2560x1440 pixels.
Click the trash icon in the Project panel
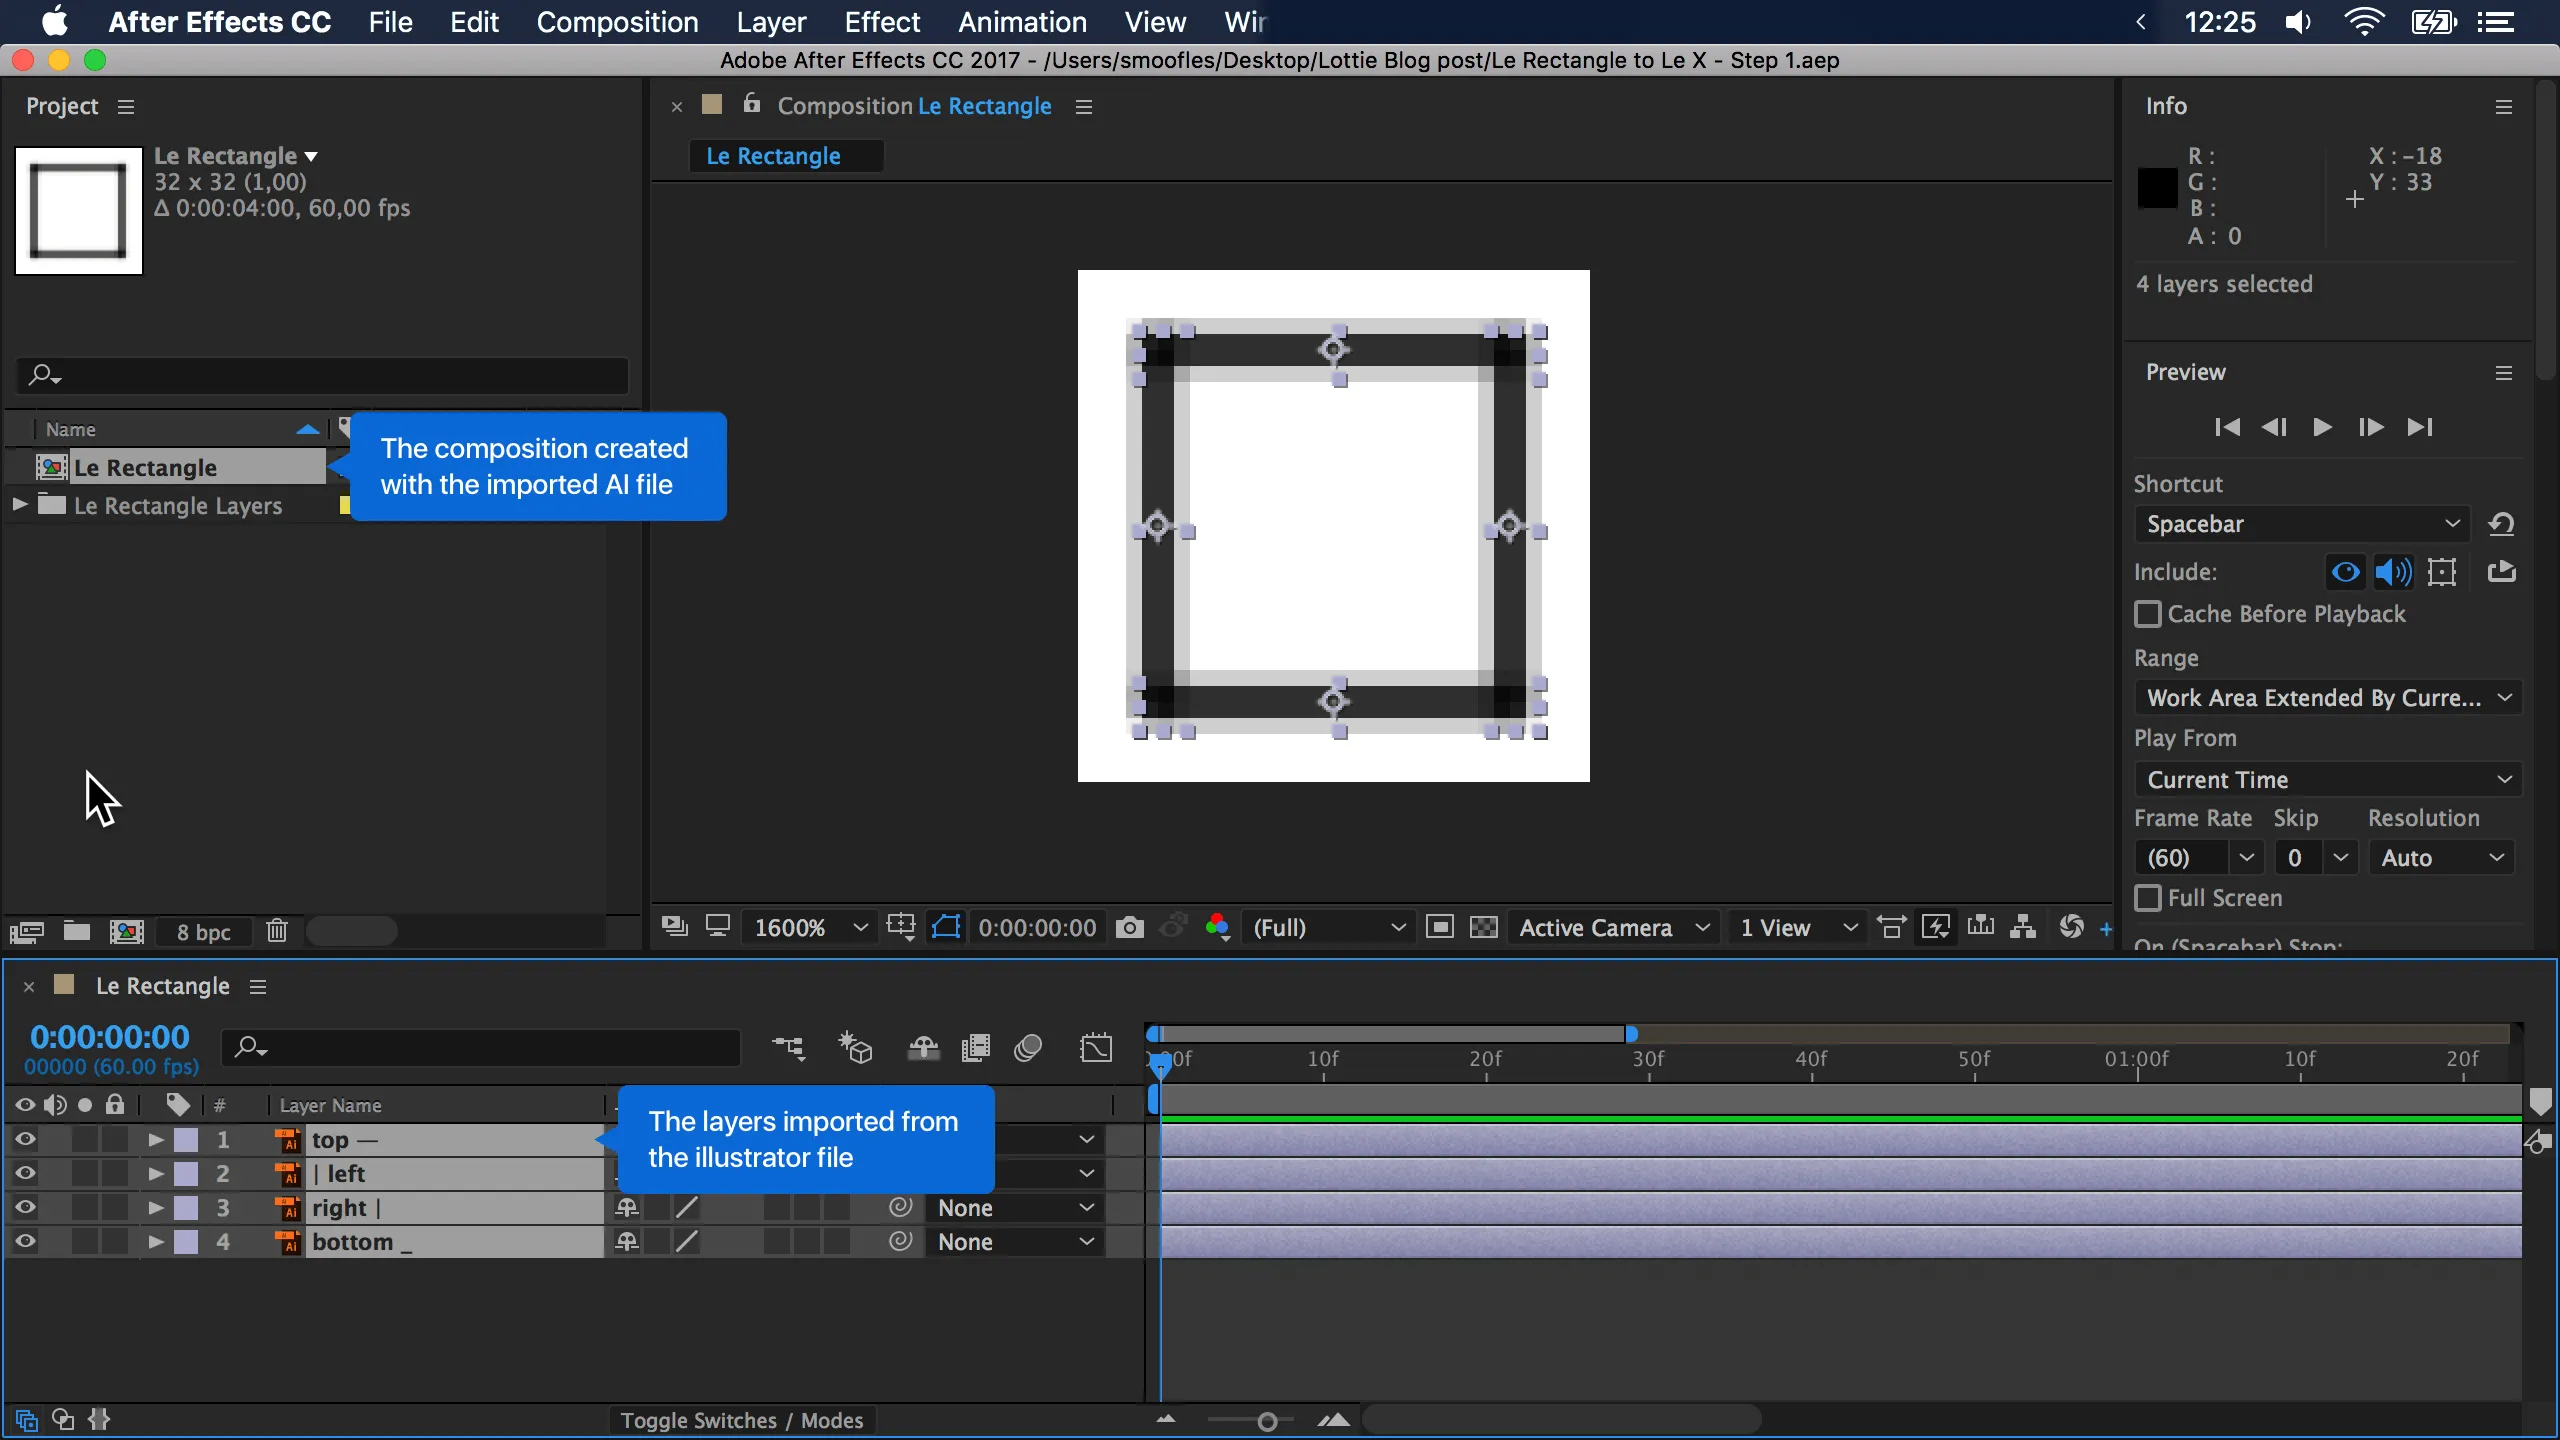[277, 931]
